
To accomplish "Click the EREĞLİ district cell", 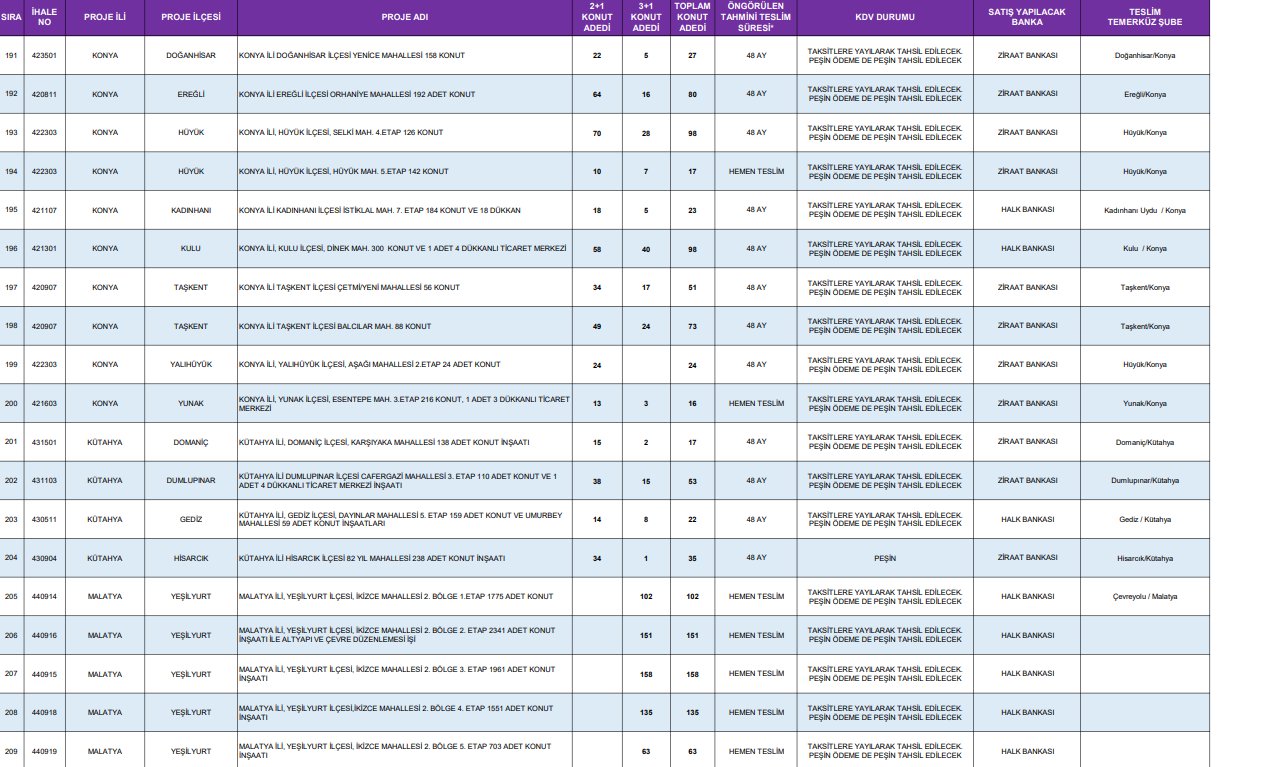I will (x=191, y=94).
